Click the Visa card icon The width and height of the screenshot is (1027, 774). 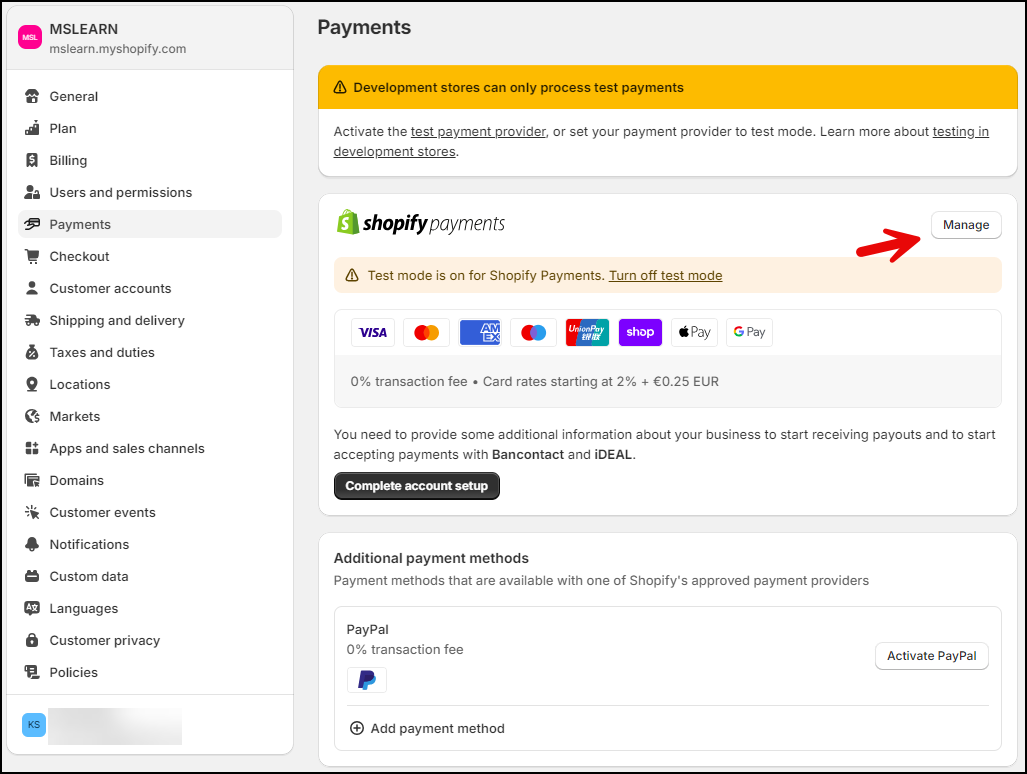[373, 333]
